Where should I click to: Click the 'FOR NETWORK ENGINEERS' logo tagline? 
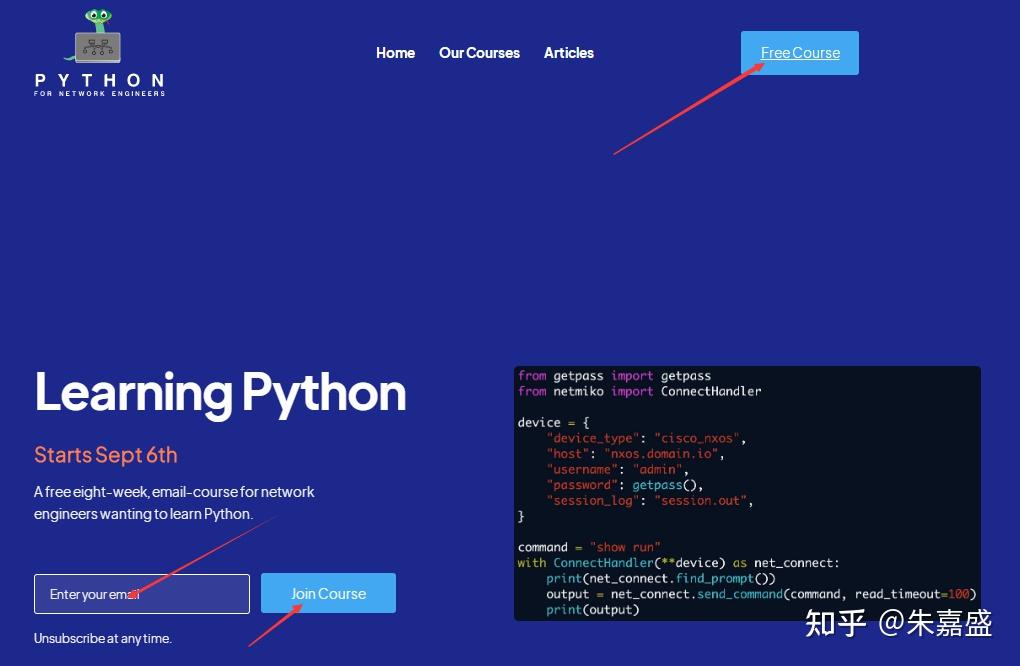click(98, 92)
